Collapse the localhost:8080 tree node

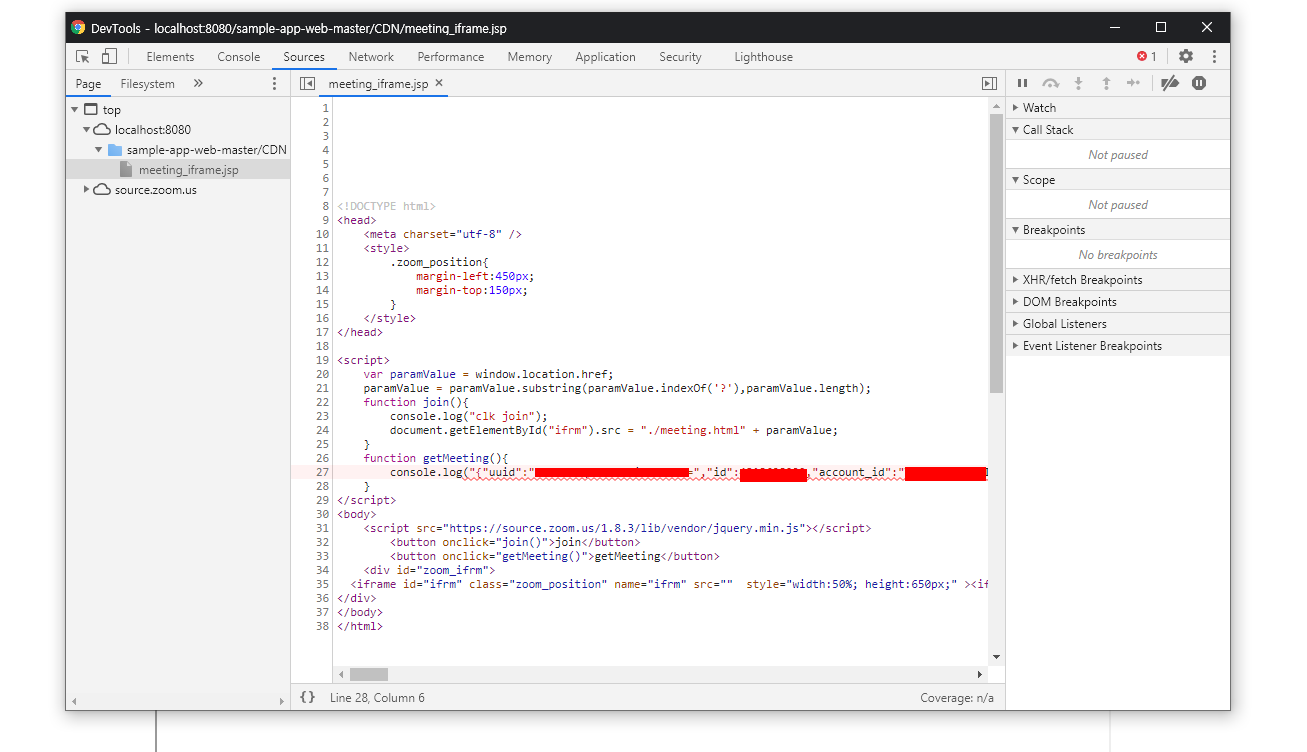87,130
